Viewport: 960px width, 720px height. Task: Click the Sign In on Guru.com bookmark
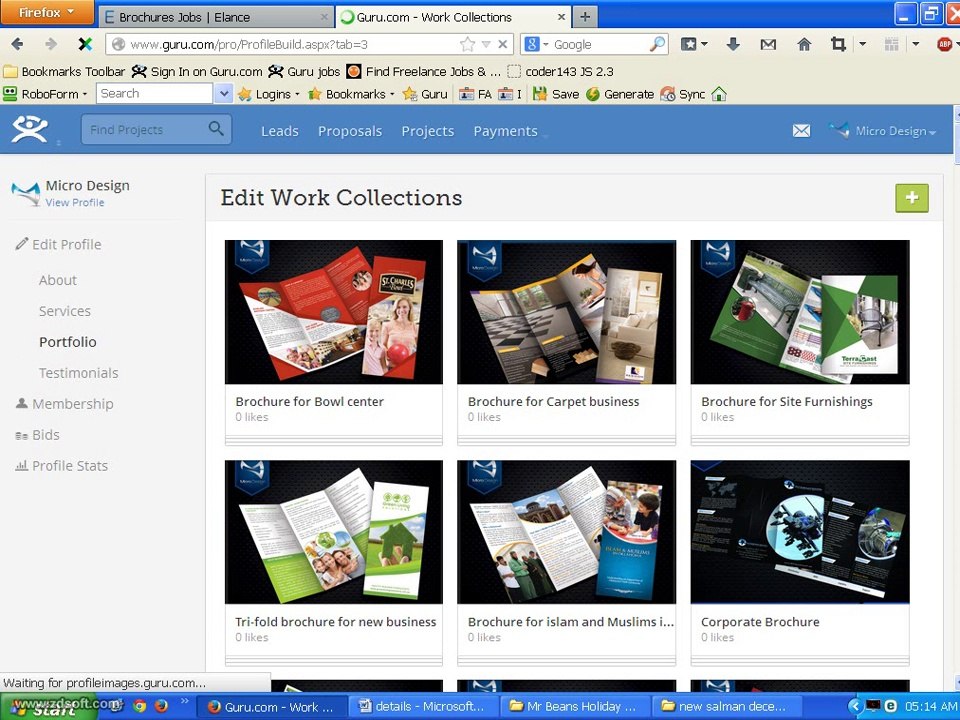coord(197,72)
